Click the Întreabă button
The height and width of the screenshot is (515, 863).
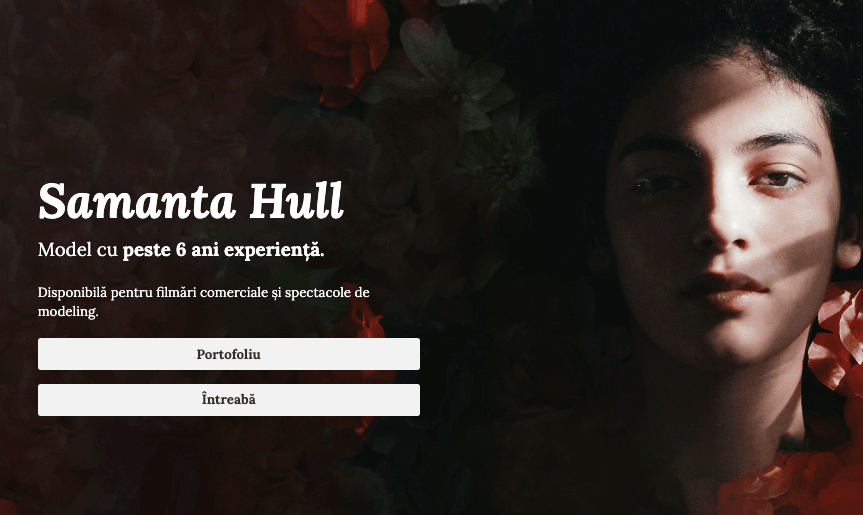click(x=228, y=399)
